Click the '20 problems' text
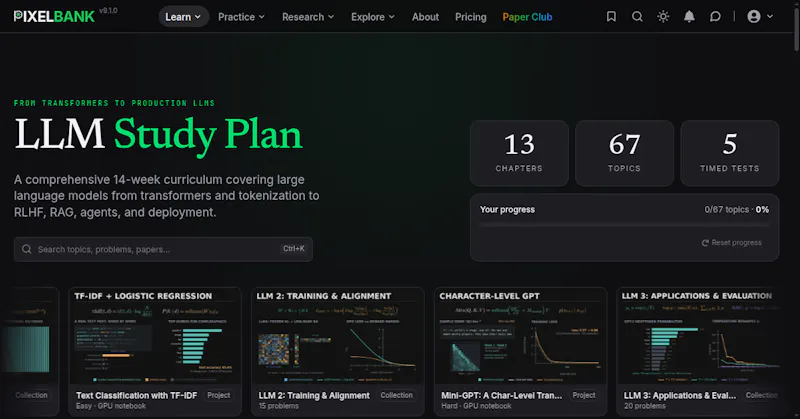Screen dimensions: 800x419 [x=644, y=406]
